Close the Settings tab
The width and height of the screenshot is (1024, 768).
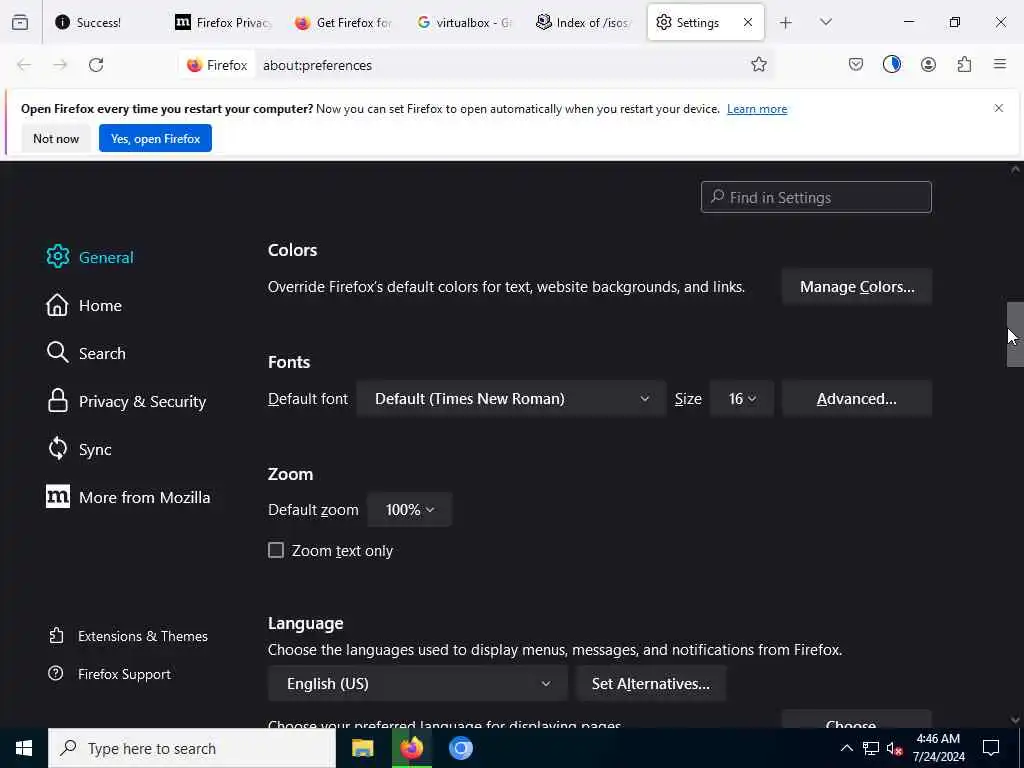748,22
